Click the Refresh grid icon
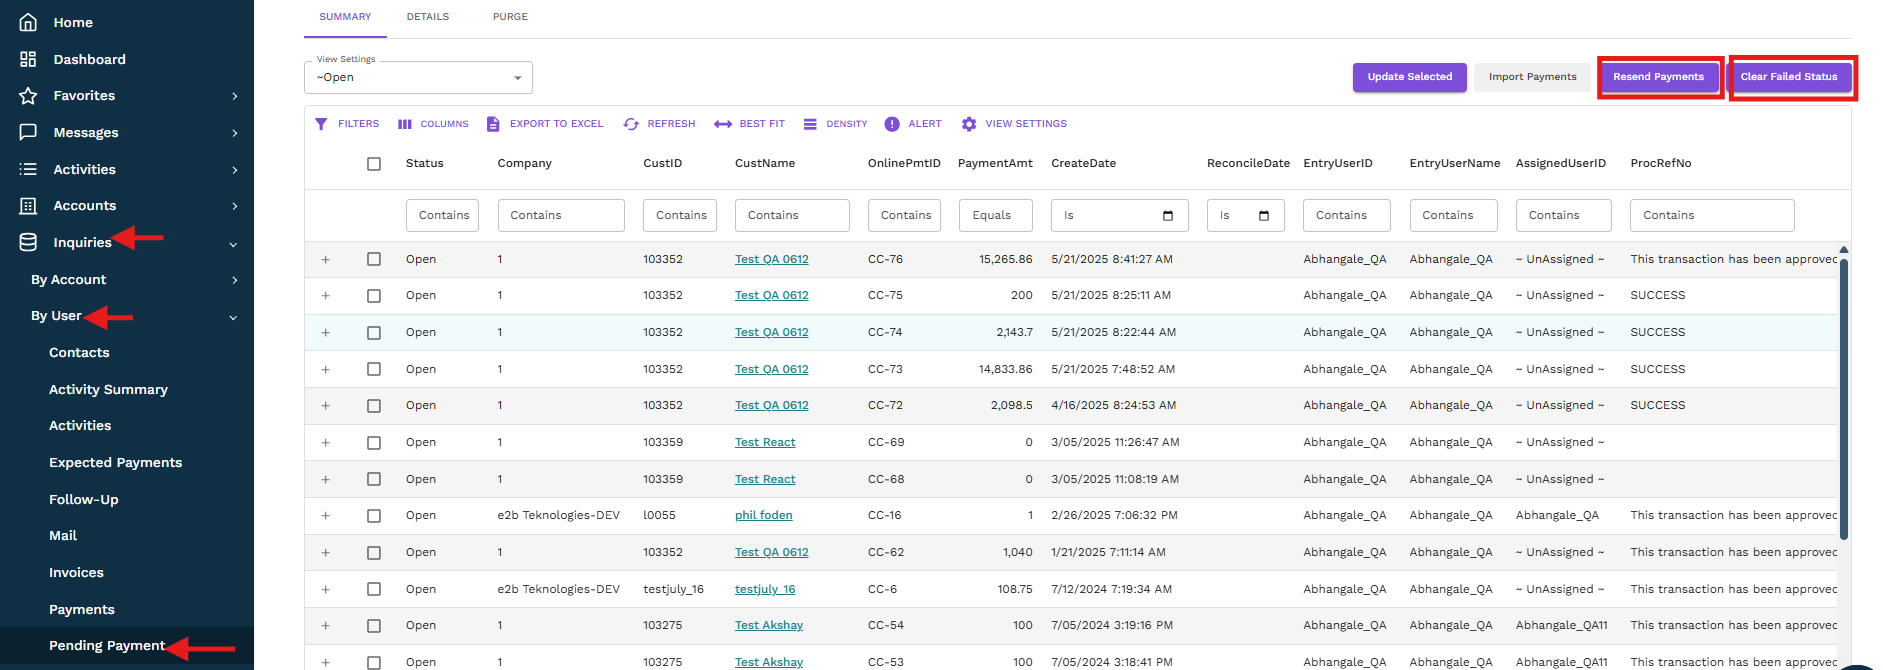1883x670 pixels. 631,124
